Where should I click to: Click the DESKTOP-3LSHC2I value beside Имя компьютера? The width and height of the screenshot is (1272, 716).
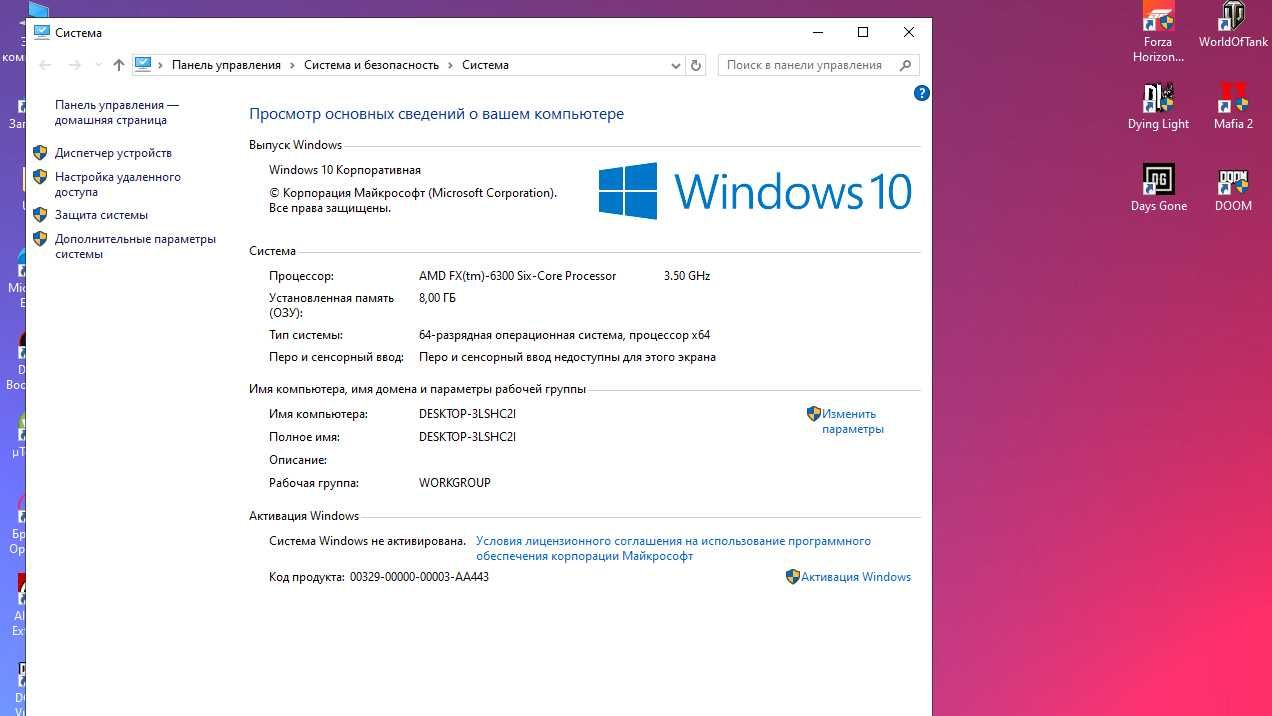coord(467,414)
